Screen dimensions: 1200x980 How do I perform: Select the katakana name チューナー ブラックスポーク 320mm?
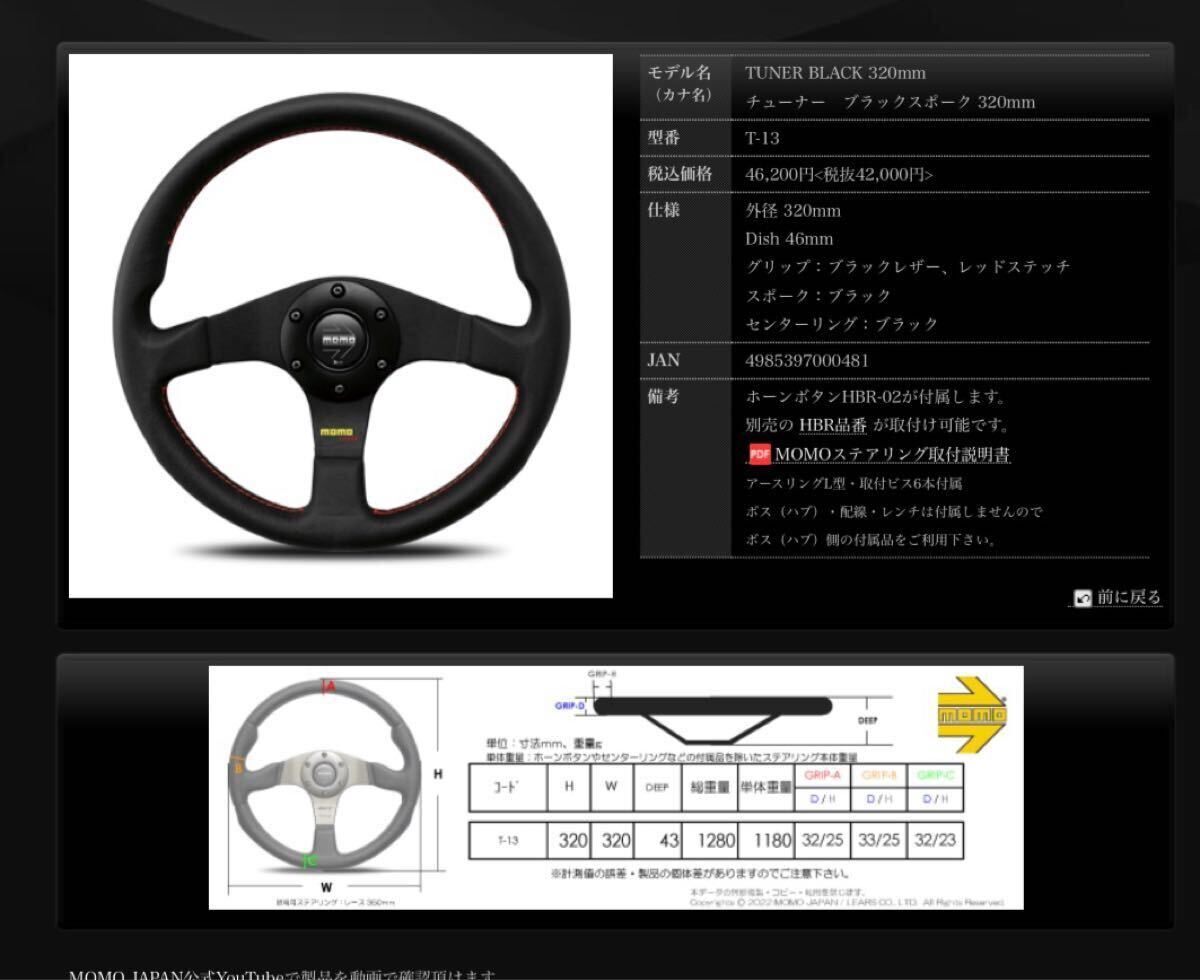(x=891, y=102)
